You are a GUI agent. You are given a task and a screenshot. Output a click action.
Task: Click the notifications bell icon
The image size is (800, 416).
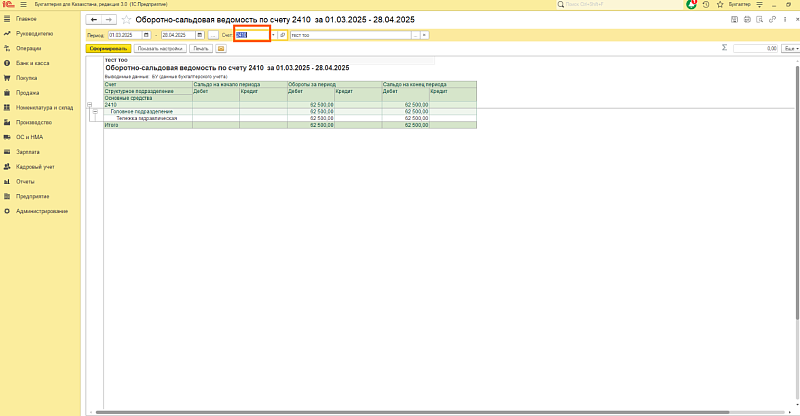pos(692,5)
